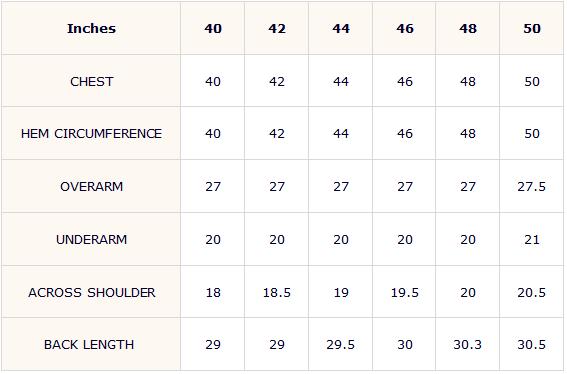
Task: Click the Inches header cell
Action: tap(91, 29)
